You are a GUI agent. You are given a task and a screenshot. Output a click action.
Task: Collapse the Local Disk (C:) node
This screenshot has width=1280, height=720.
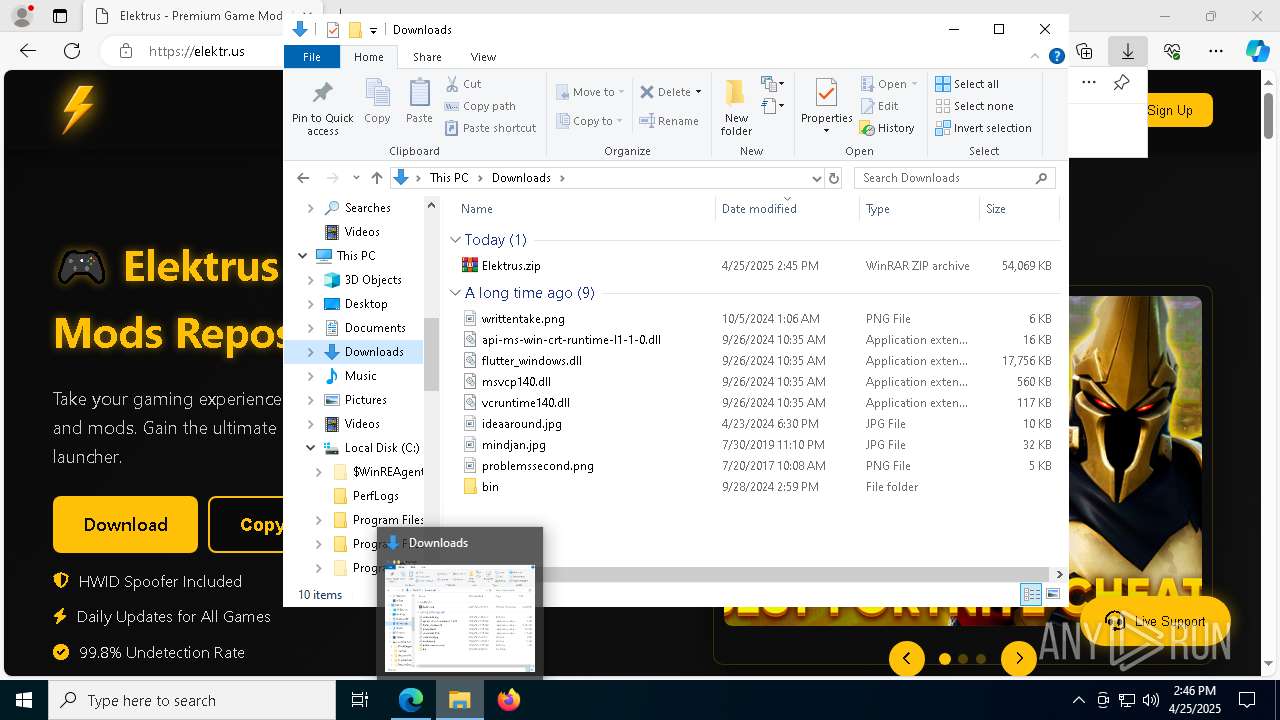(310, 448)
